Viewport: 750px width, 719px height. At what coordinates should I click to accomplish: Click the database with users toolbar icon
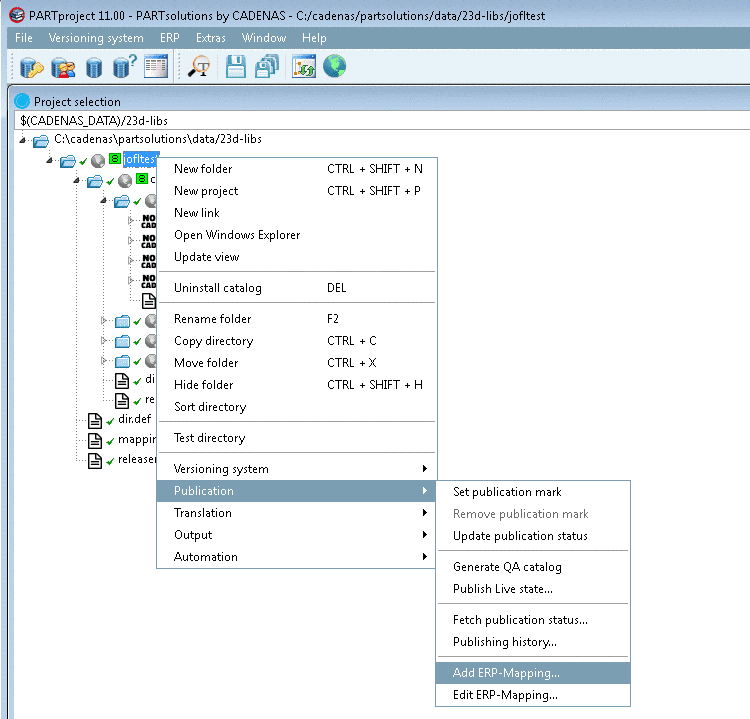tap(63, 67)
